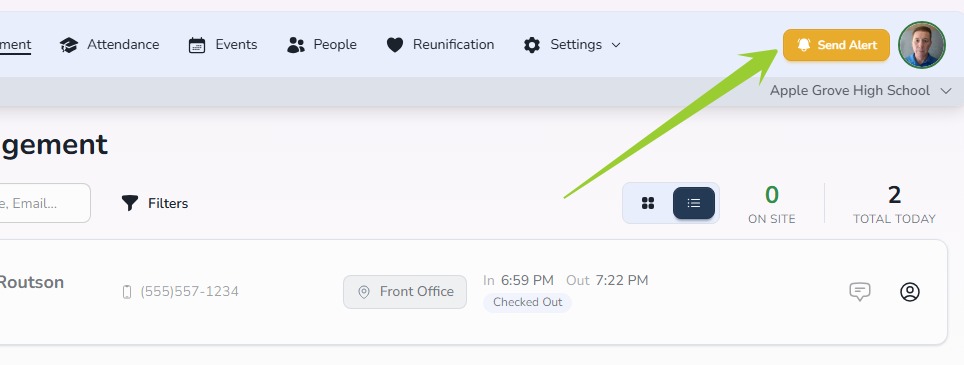
Task: Click the Filters button label
Action: 168,203
